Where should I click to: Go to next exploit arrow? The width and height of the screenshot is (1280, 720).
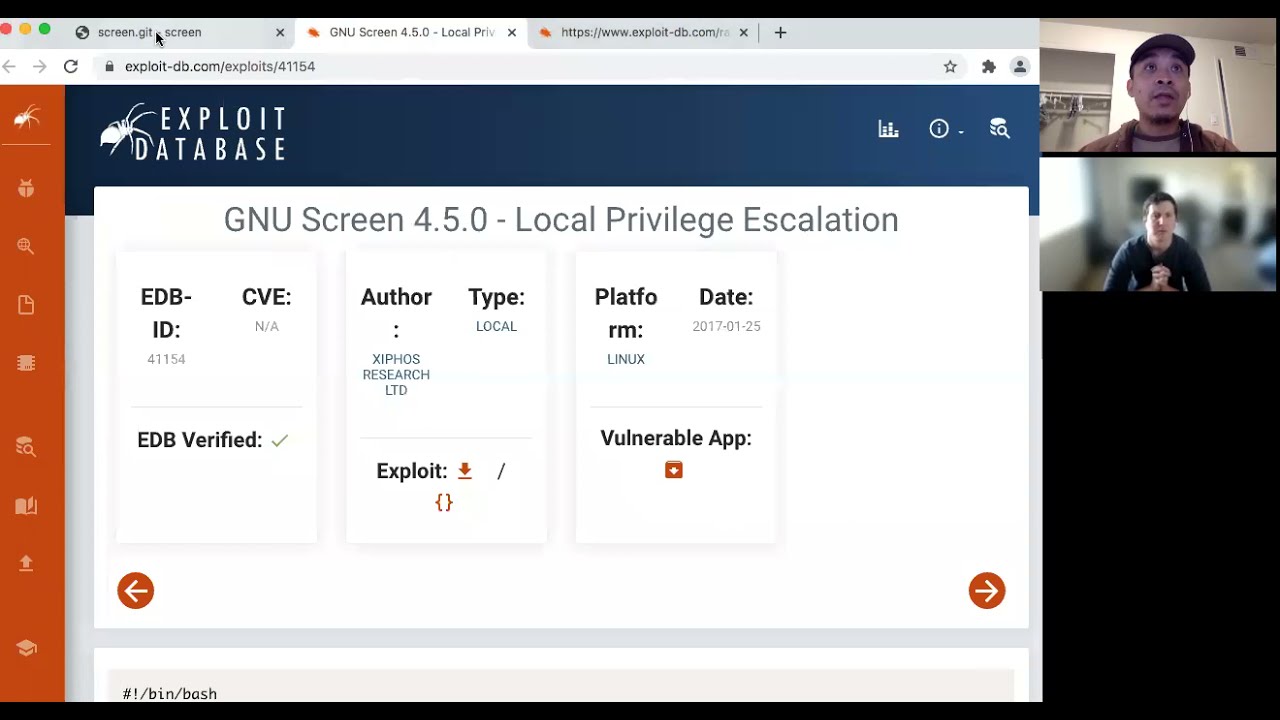pos(987,590)
